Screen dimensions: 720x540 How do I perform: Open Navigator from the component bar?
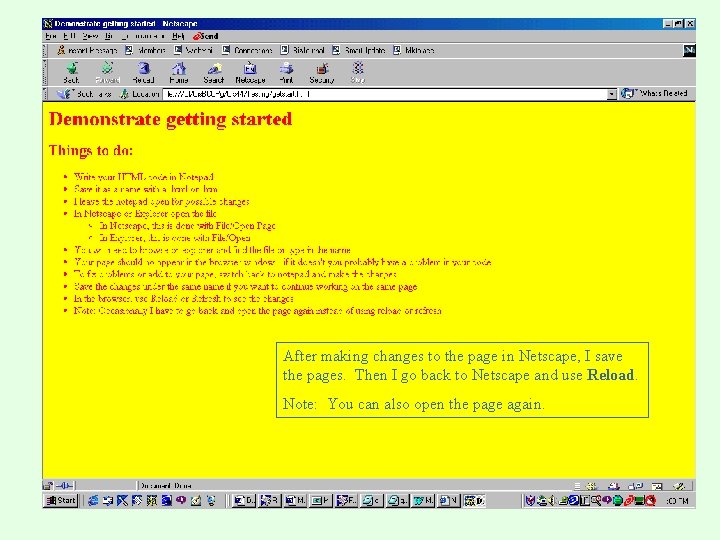point(591,486)
